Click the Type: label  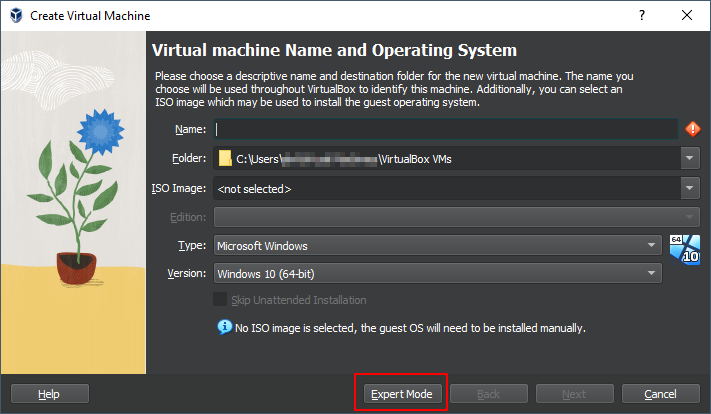pyautogui.click(x=192, y=245)
